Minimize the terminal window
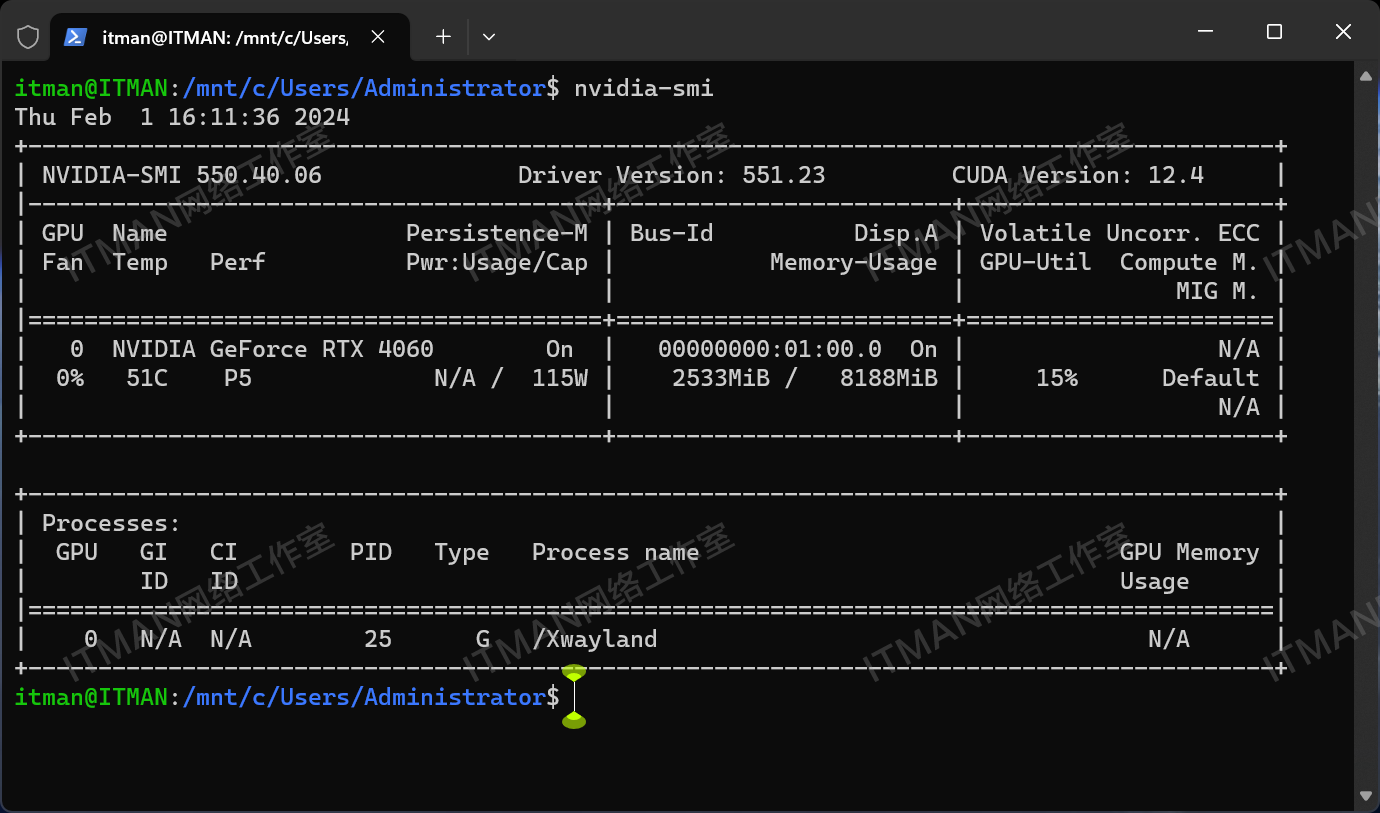Image resolution: width=1380 pixels, height=813 pixels. pyautogui.click(x=1205, y=32)
